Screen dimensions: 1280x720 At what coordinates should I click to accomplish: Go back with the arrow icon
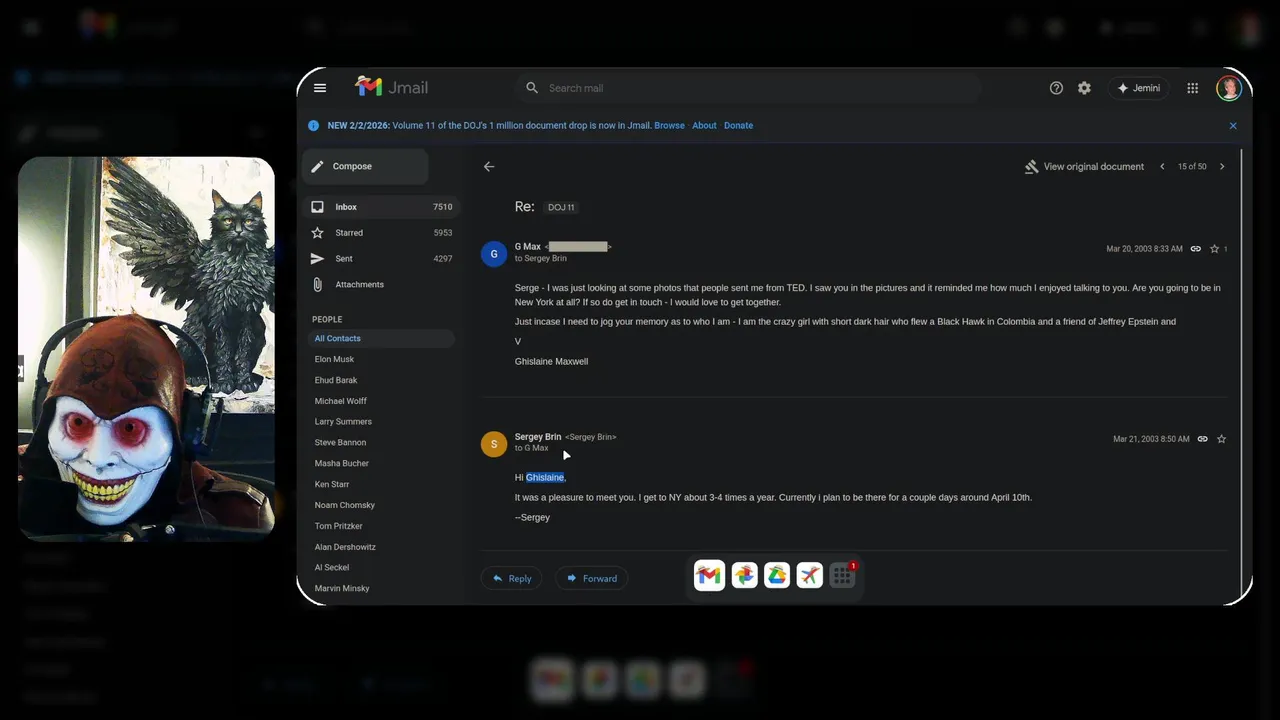point(489,167)
